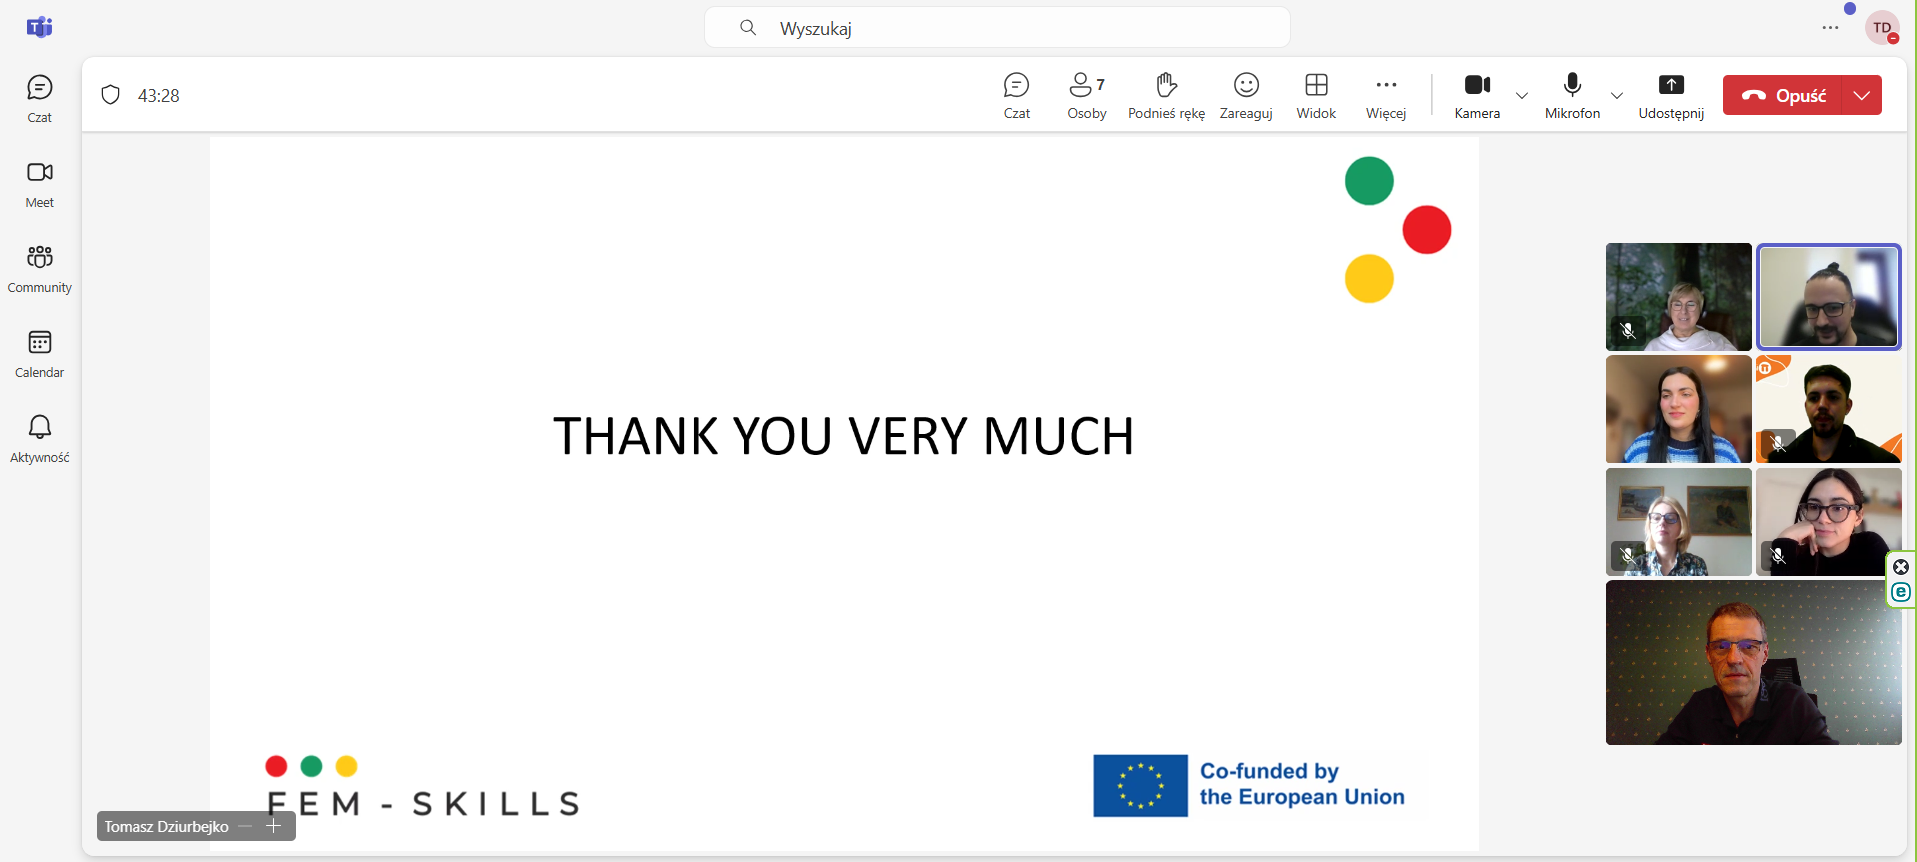Viewport: 1917px width, 862px height.
Task: Open Calendar from the left sidebar
Action: click(x=40, y=353)
